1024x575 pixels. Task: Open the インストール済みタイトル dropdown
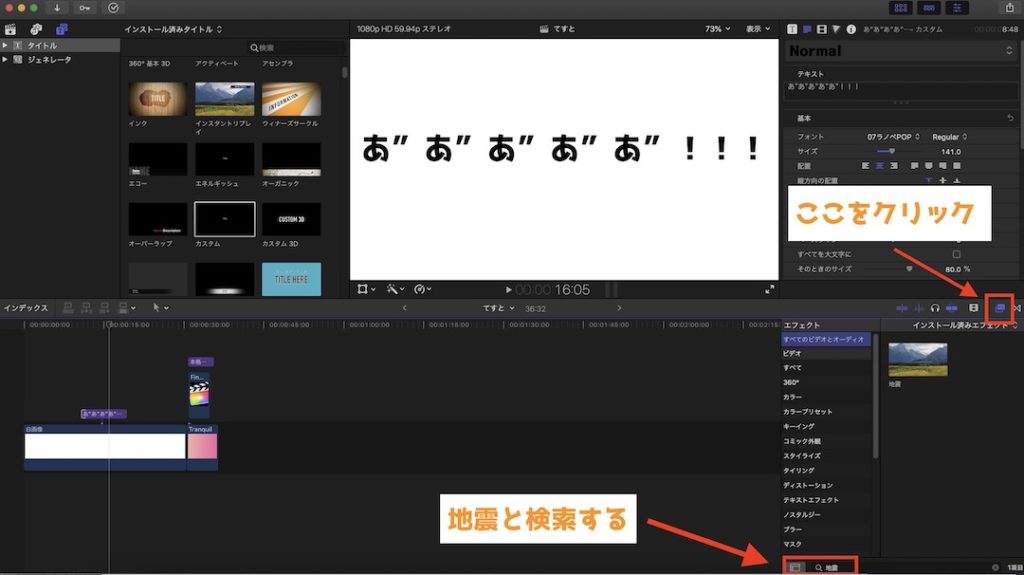173,29
